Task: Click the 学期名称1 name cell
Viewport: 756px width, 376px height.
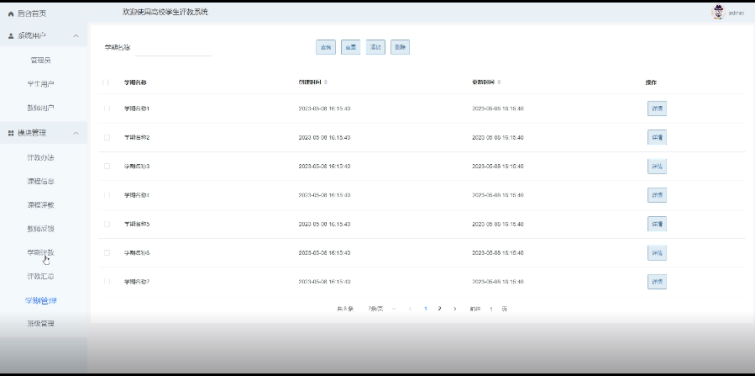Action: point(137,108)
